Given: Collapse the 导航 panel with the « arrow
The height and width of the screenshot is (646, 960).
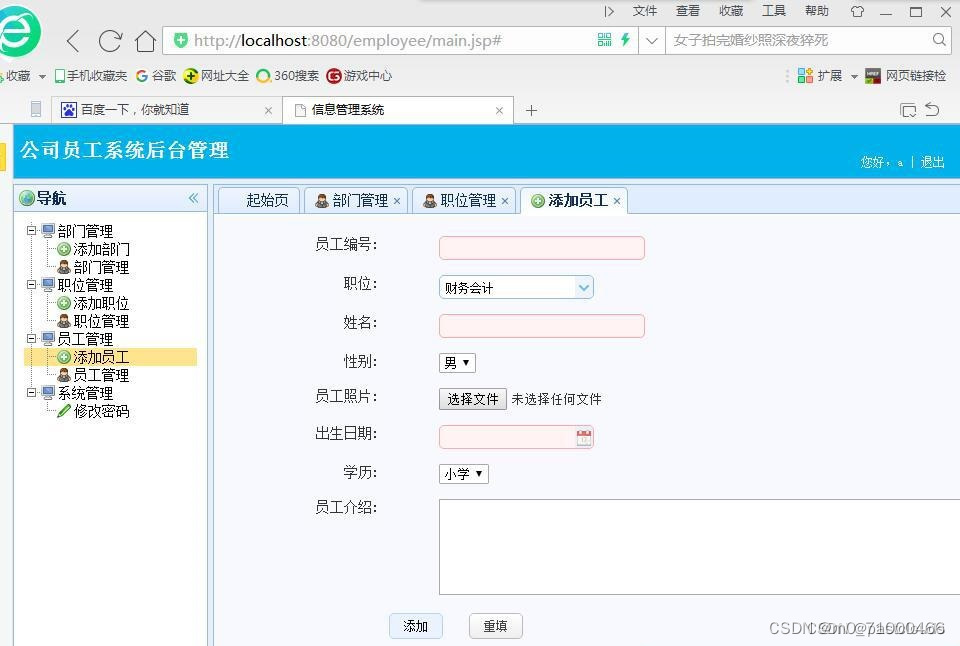Looking at the screenshot, I should (192, 198).
